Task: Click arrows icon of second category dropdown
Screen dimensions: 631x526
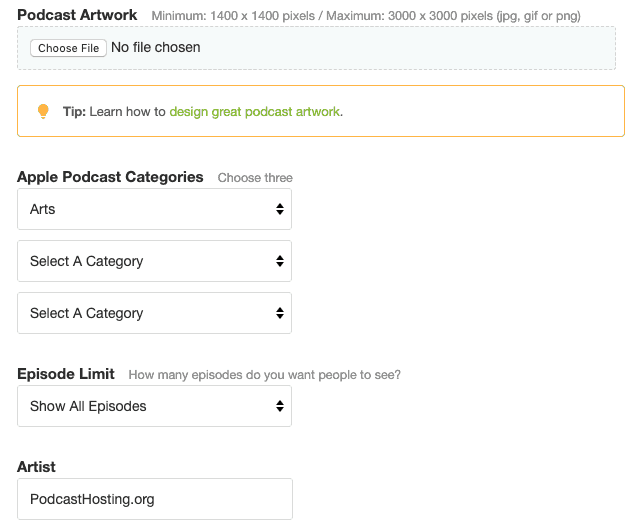Action: coord(280,261)
